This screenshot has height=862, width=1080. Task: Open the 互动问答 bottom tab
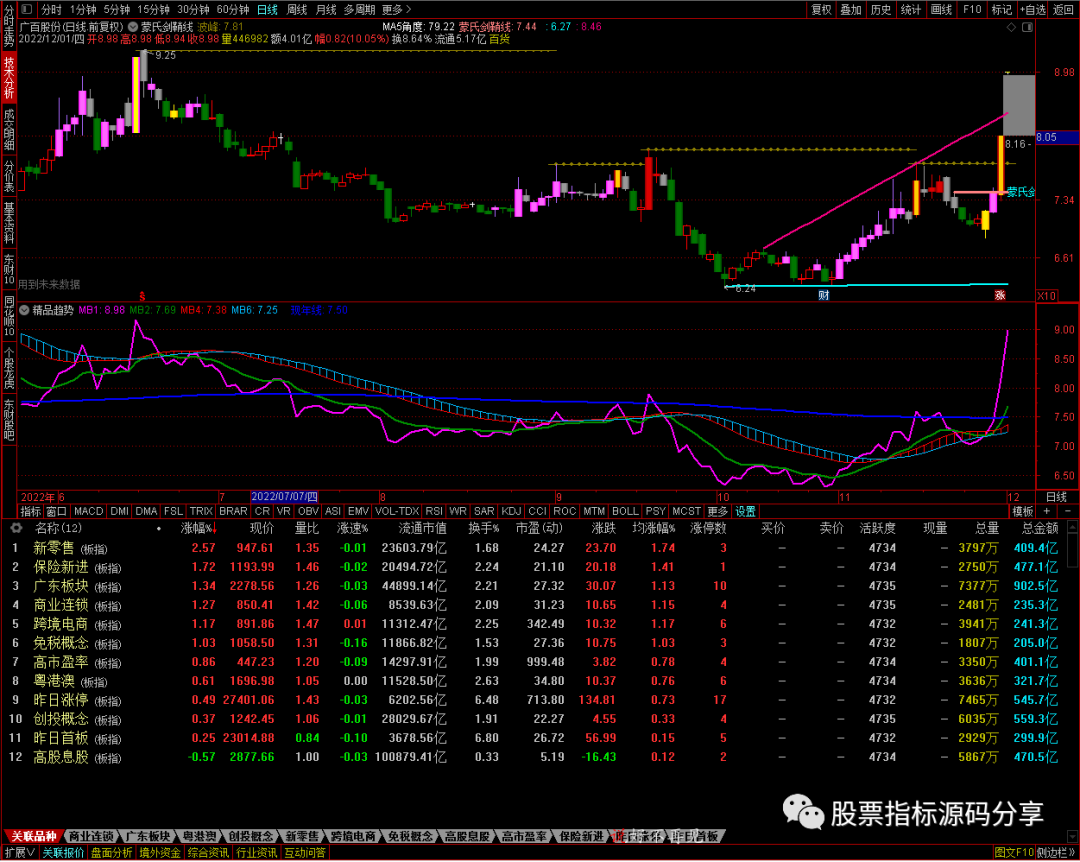pos(305,853)
